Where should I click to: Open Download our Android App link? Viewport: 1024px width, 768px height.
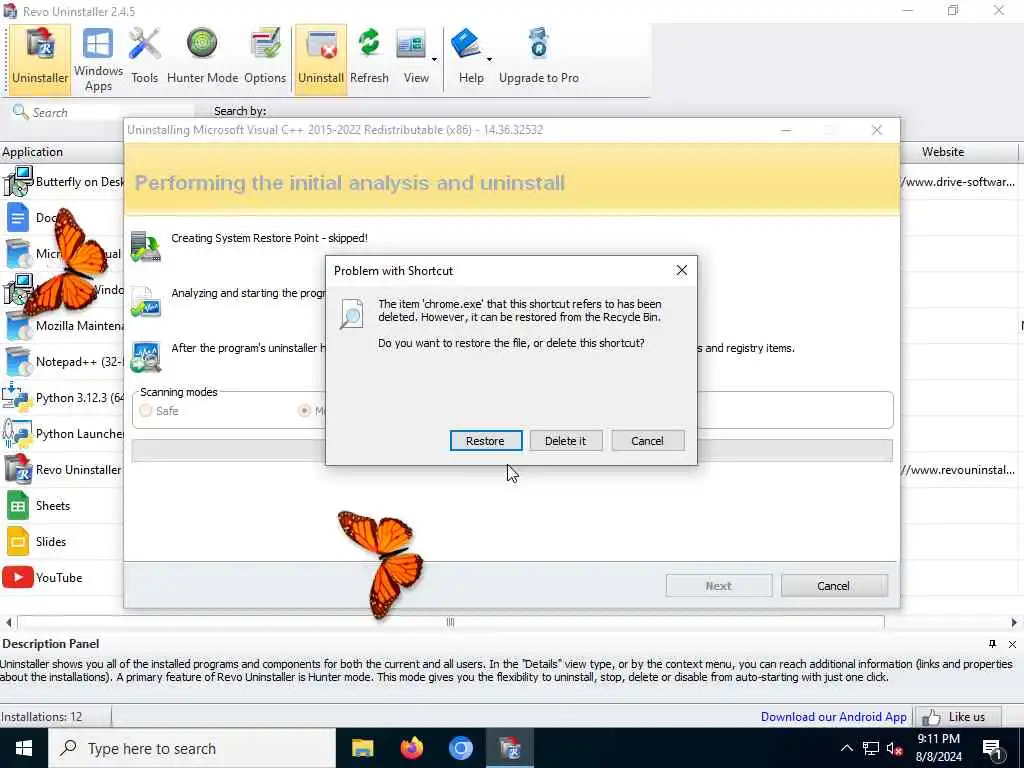(833, 716)
